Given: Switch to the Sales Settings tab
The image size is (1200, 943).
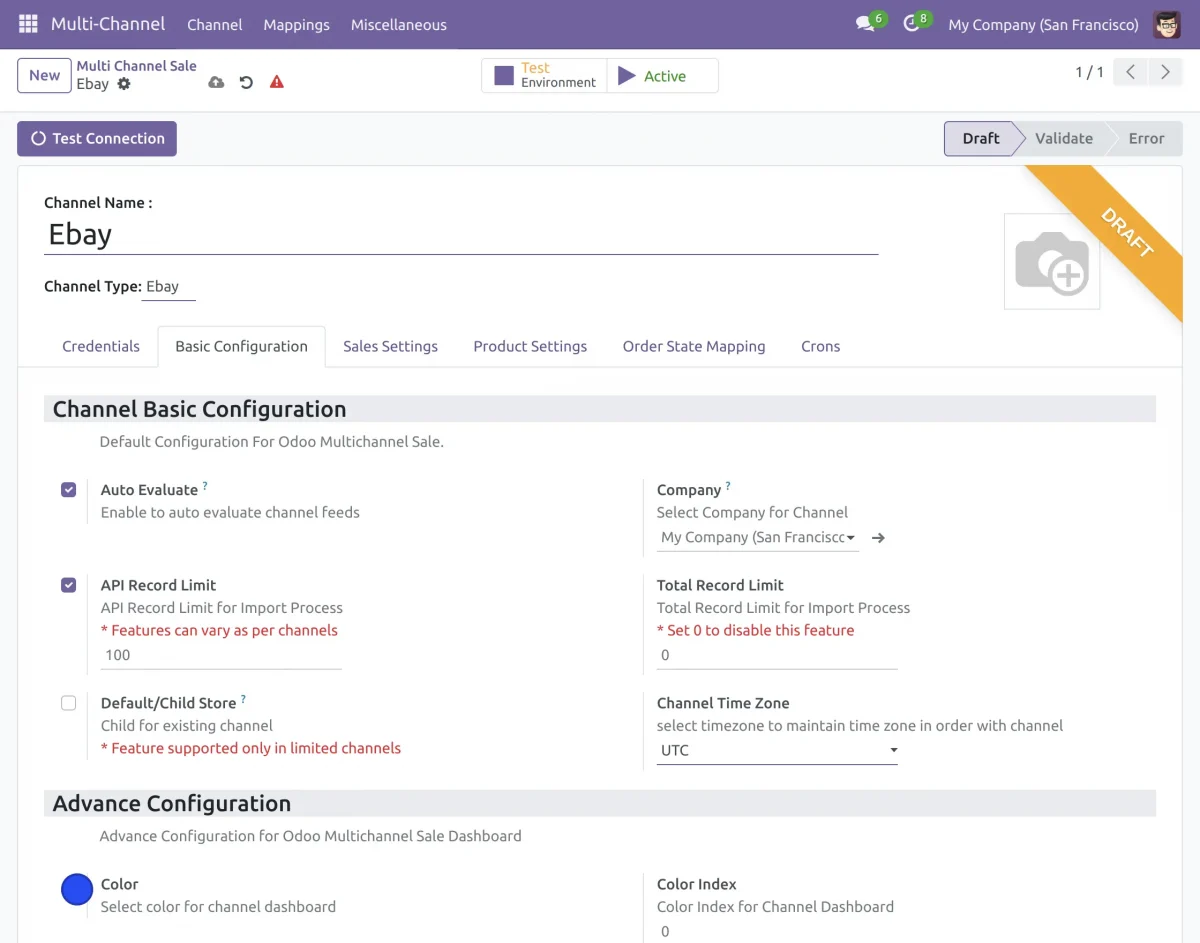Looking at the screenshot, I should click(x=390, y=346).
